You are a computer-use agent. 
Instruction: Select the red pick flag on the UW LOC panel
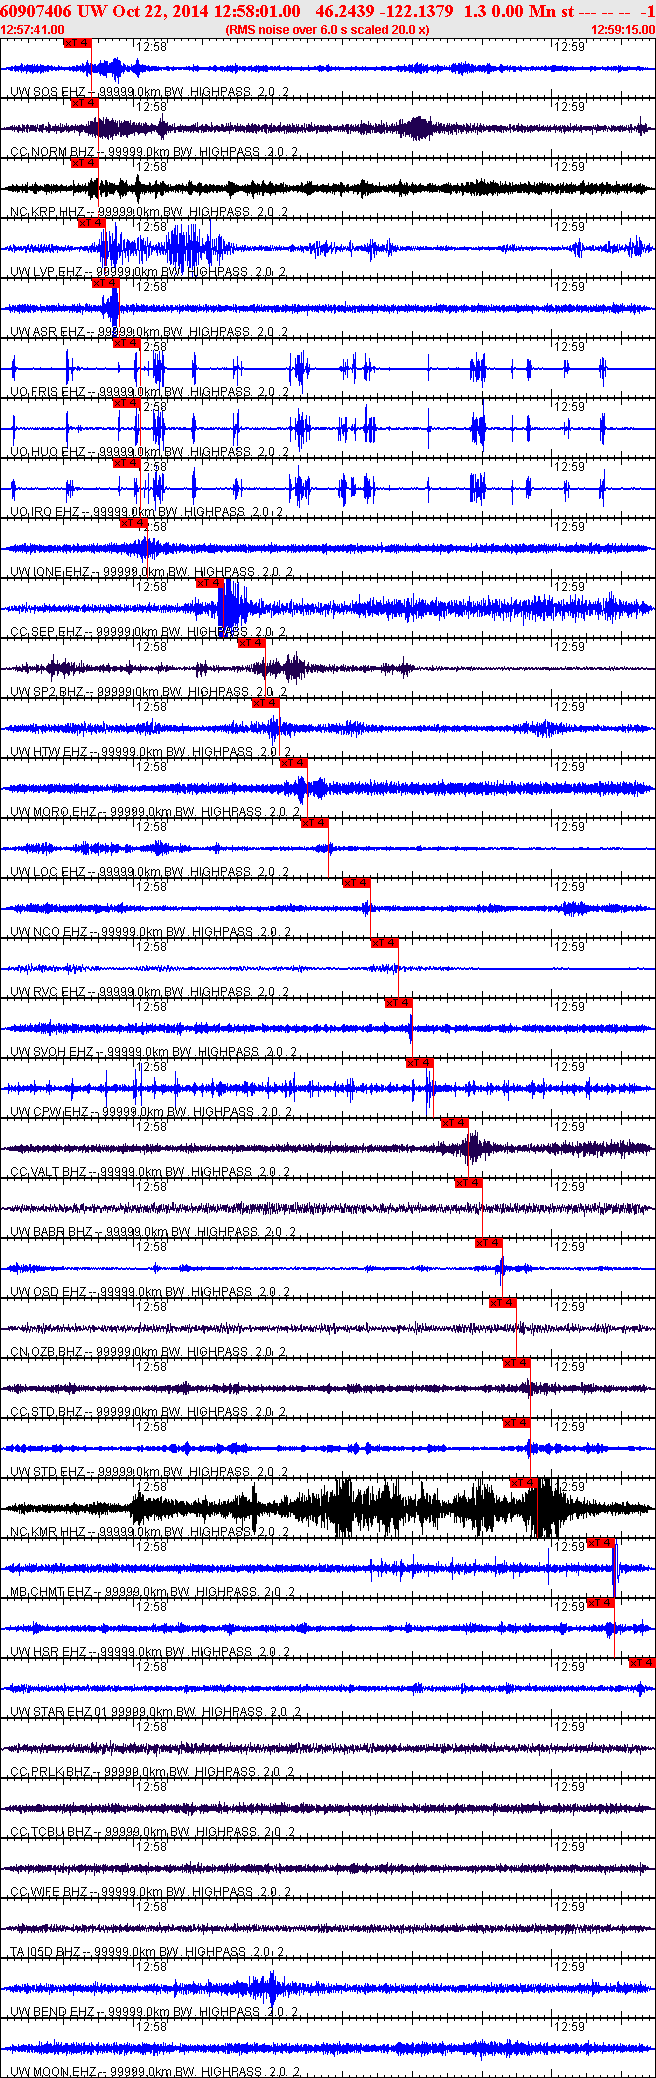pyautogui.click(x=315, y=822)
